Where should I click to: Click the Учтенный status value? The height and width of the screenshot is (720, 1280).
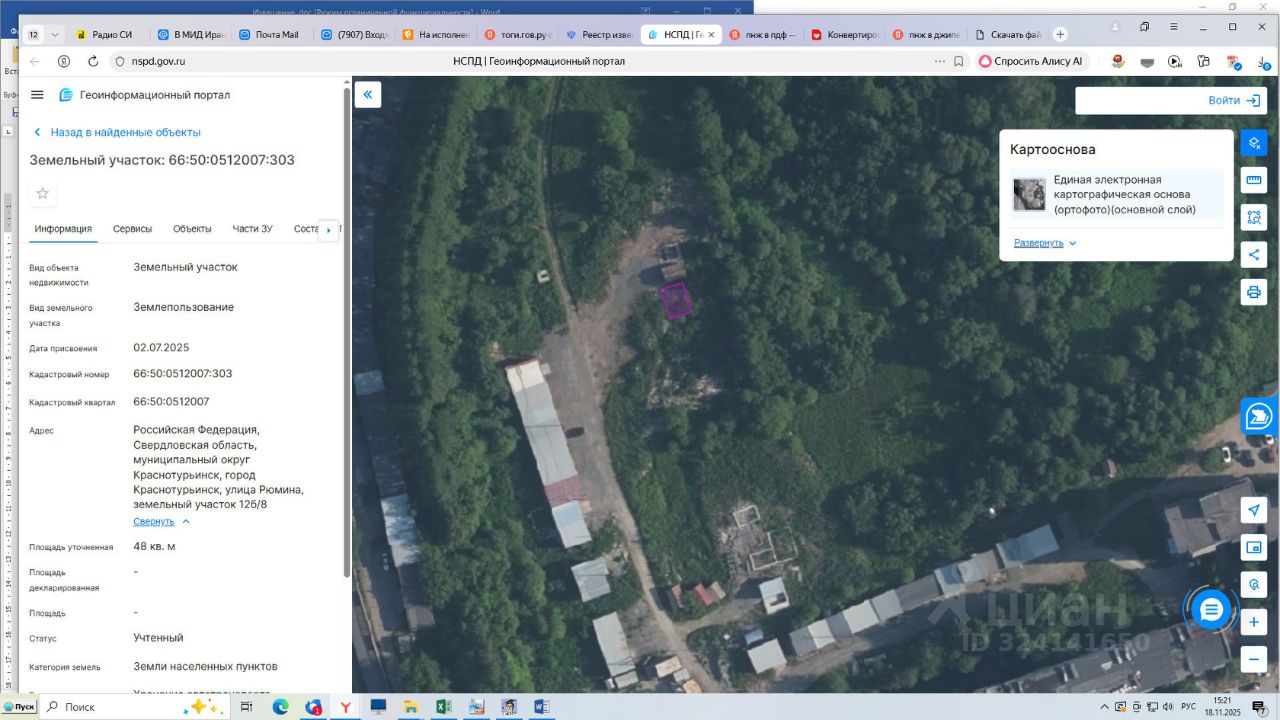[158, 638]
